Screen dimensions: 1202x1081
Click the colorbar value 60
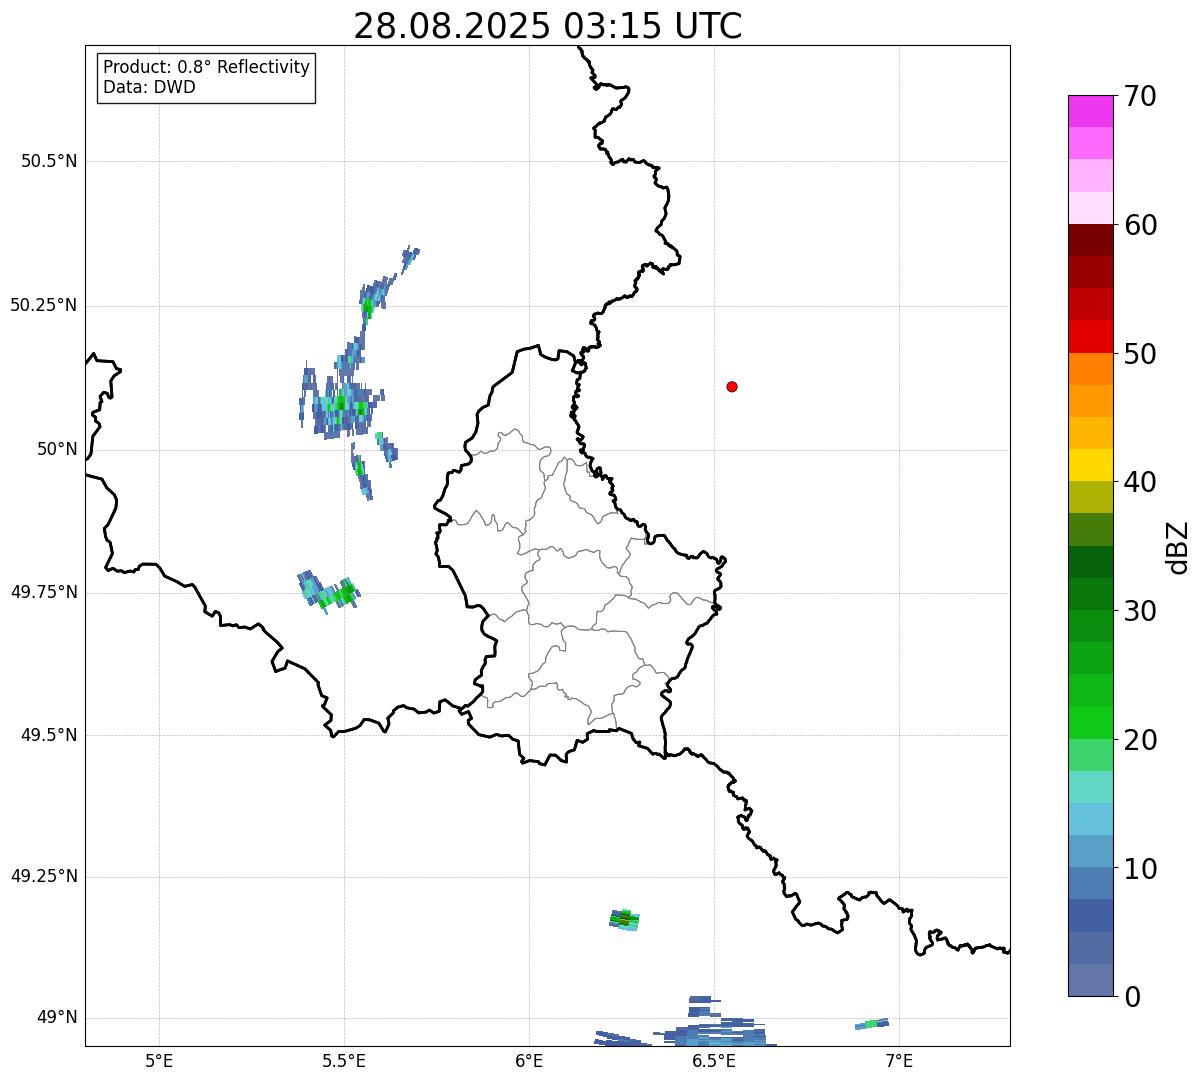click(x=1140, y=225)
